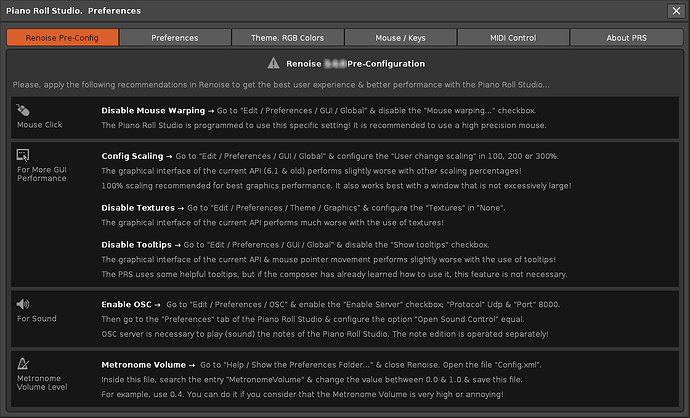
Task: Click the GUI performance screen icon
Action: [x=23, y=155]
